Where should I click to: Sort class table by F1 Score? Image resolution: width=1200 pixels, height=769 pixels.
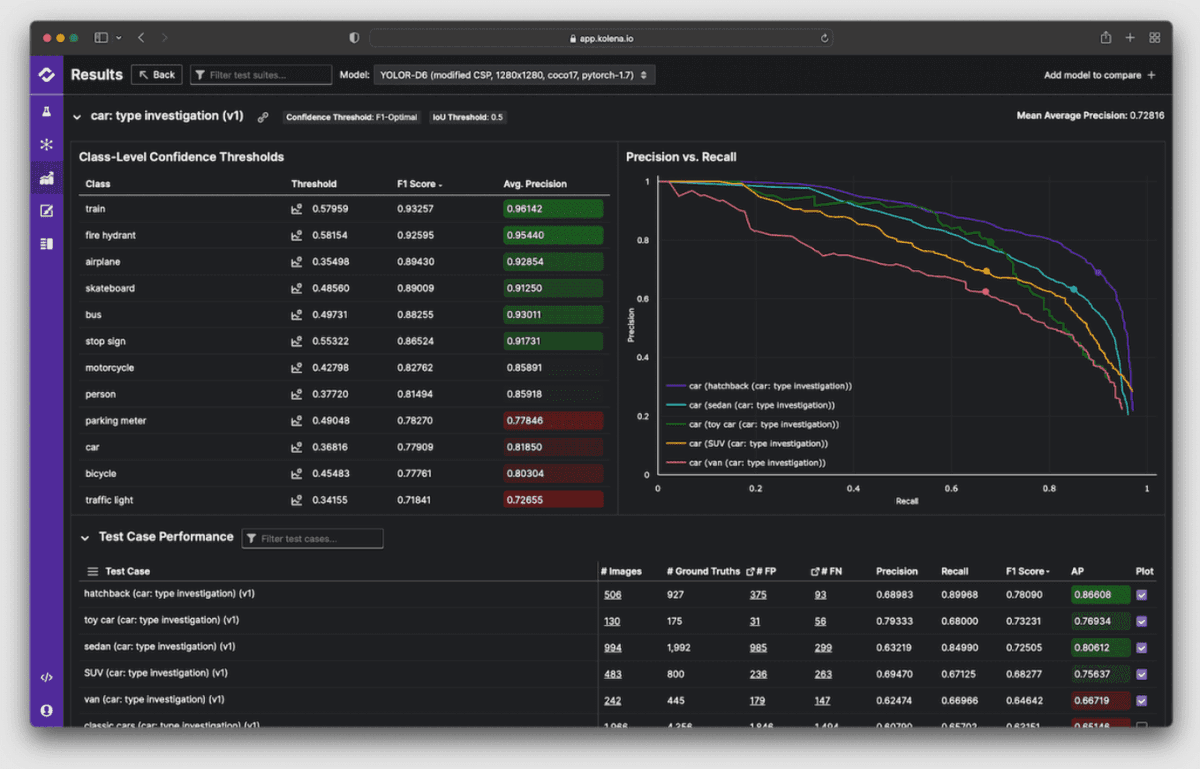(420, 184)
